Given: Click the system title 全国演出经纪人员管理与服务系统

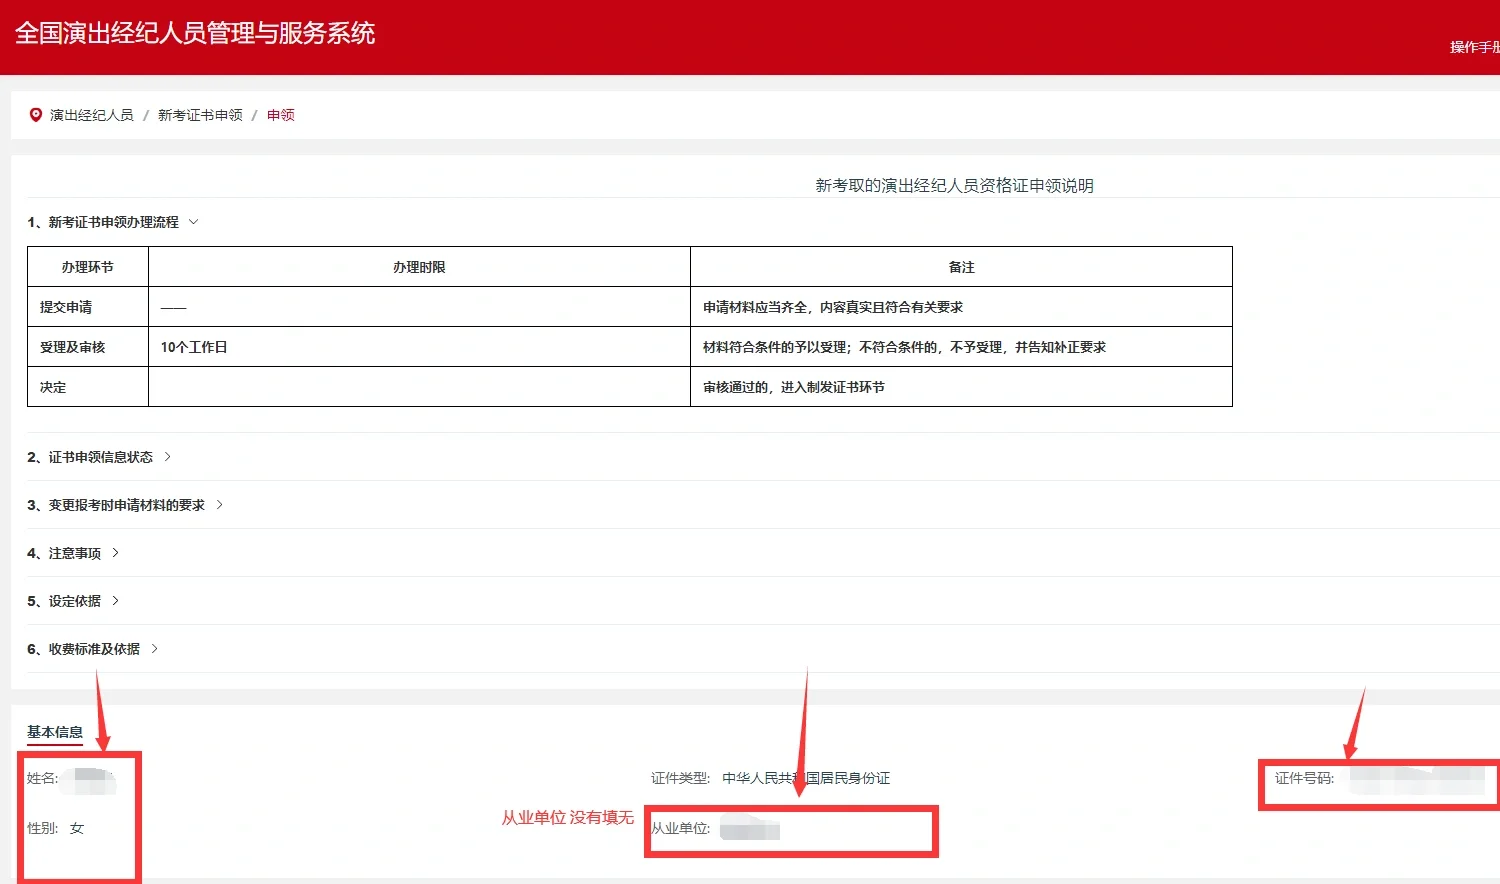Looking at the screenshot, I should point(194,34).
